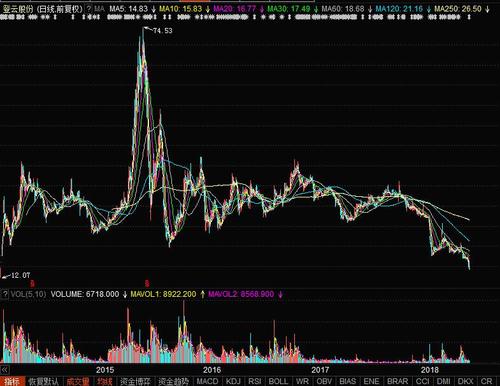
Task: Open the 资金博弈 indicator
Action: coord(135,381)
